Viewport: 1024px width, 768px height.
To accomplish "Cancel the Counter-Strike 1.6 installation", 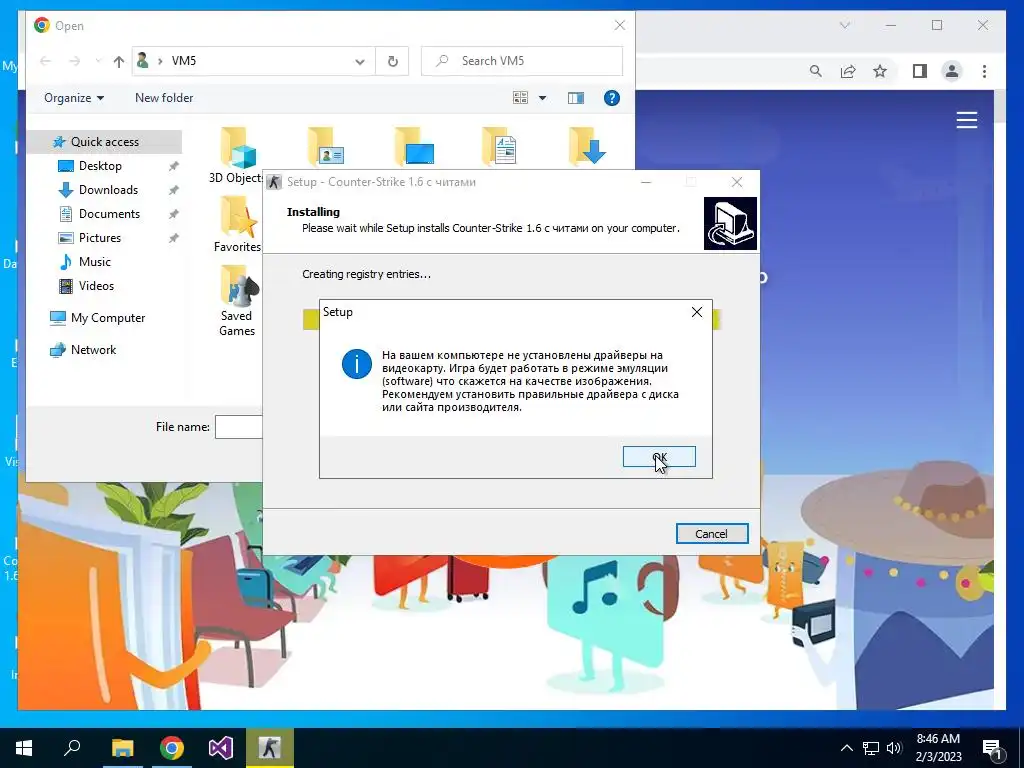I will point(712,534).
